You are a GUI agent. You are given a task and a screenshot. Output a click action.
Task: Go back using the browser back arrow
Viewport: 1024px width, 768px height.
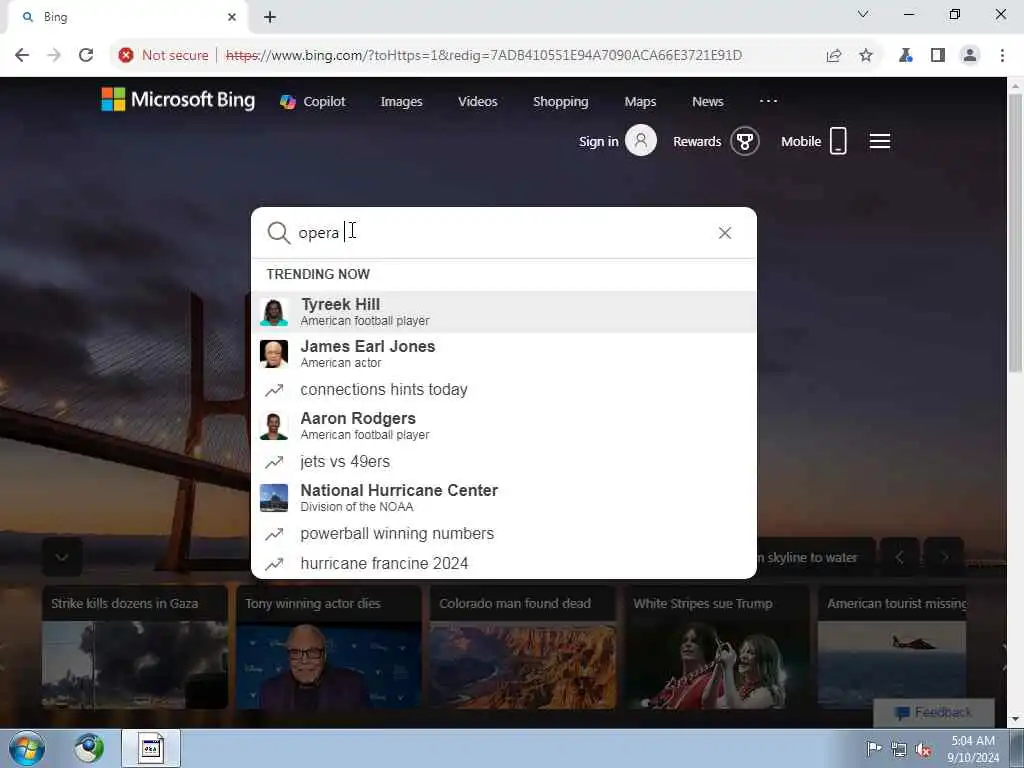coord(22,56)
